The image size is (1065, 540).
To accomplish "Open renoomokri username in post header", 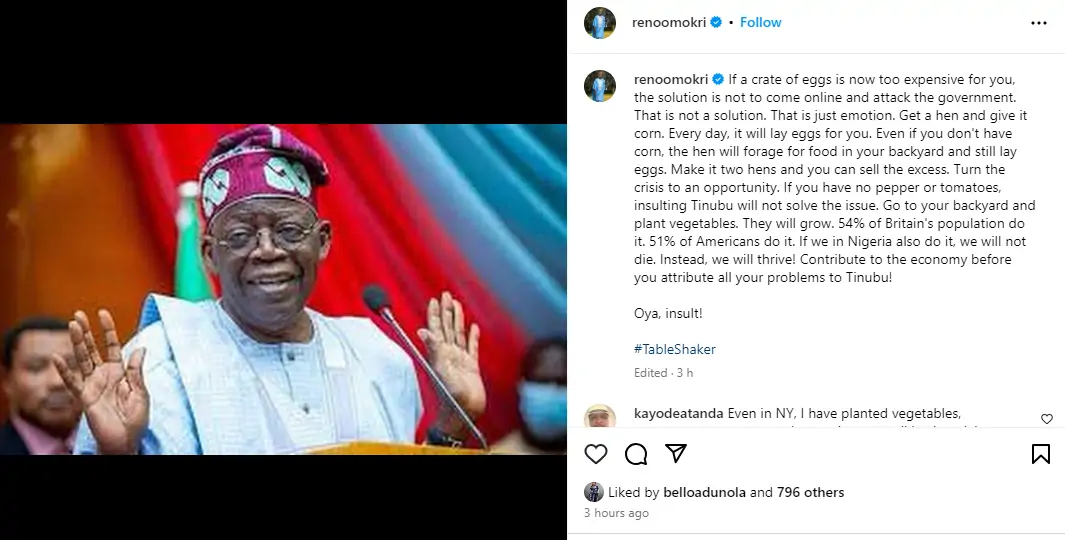I will tap(669, 22).
